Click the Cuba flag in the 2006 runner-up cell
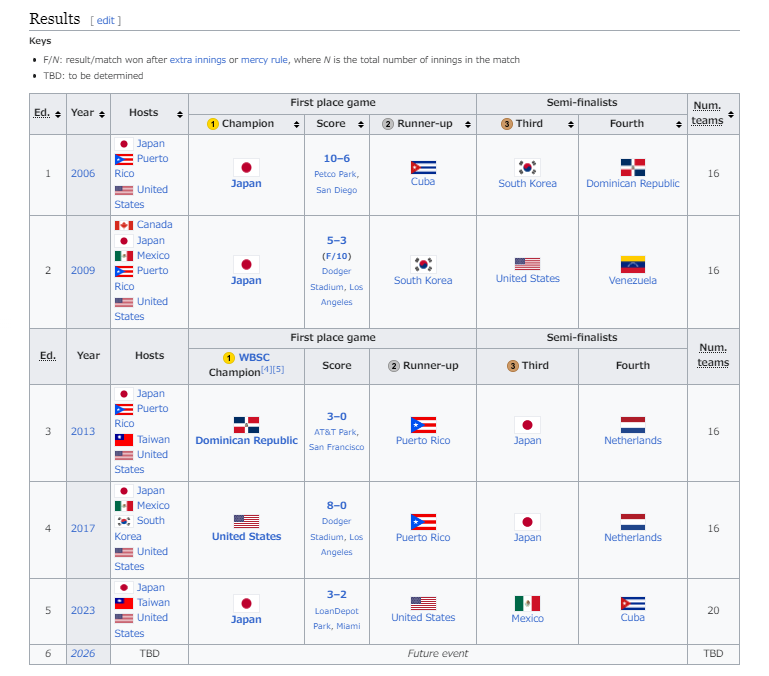This screenshot has width=769, height=676. pos(422,167)
